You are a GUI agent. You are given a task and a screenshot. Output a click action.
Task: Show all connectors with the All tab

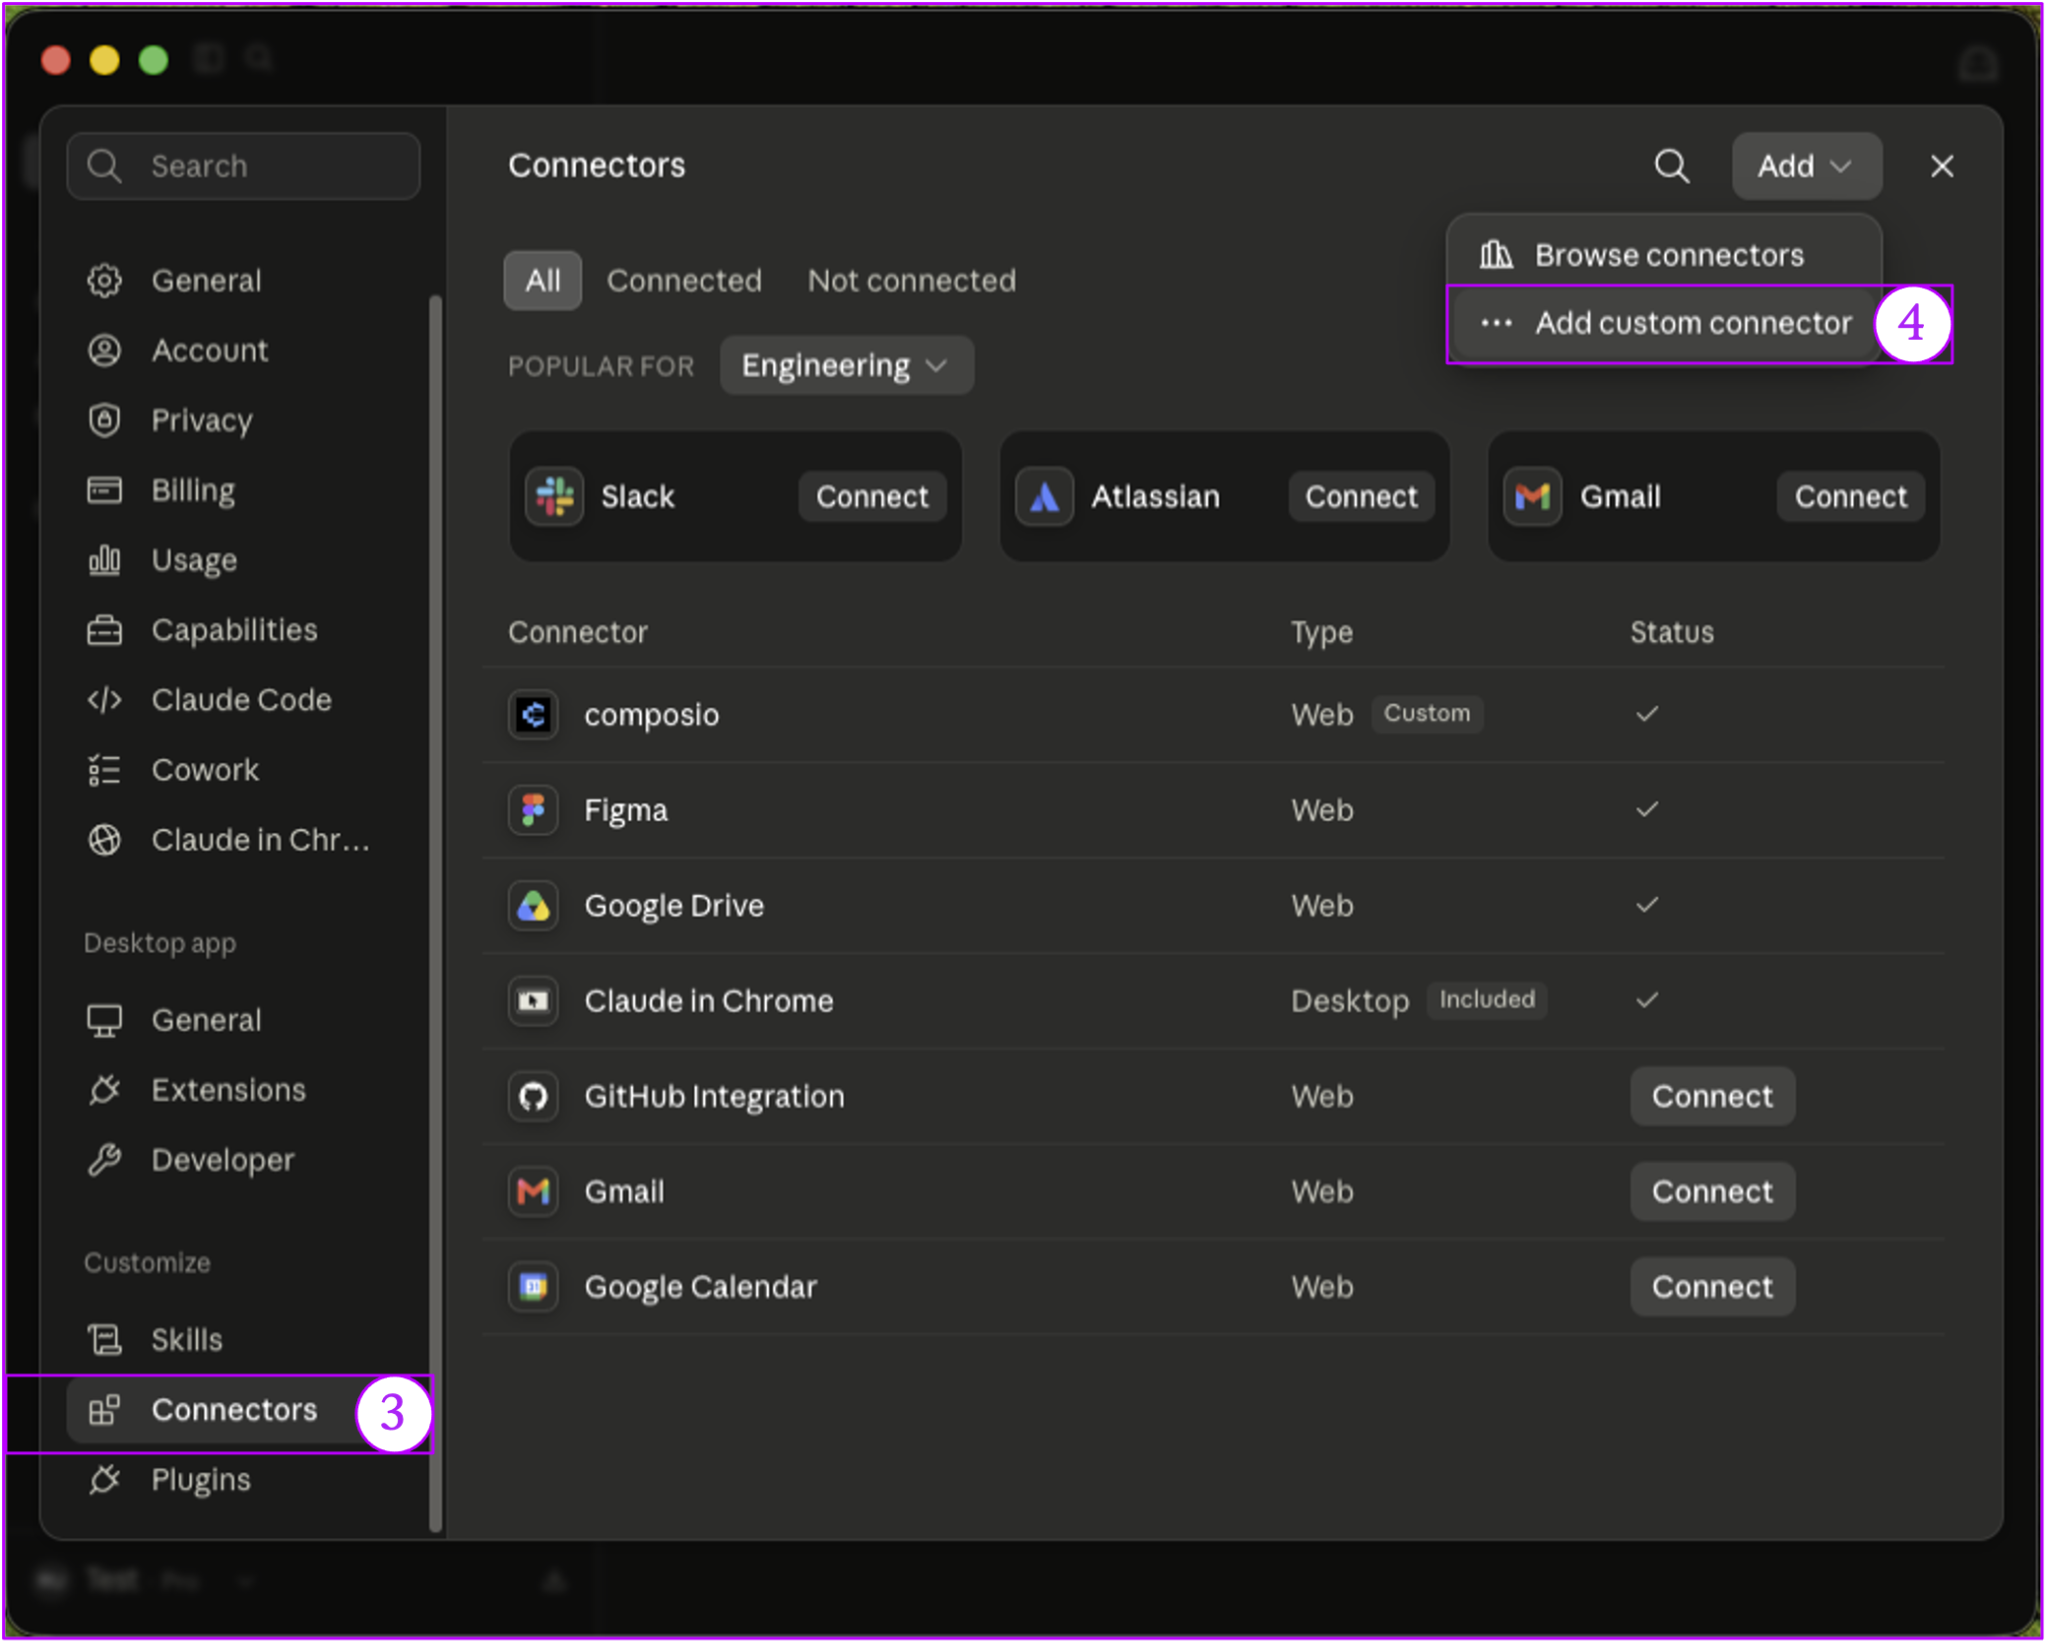[x=542, y=280]
